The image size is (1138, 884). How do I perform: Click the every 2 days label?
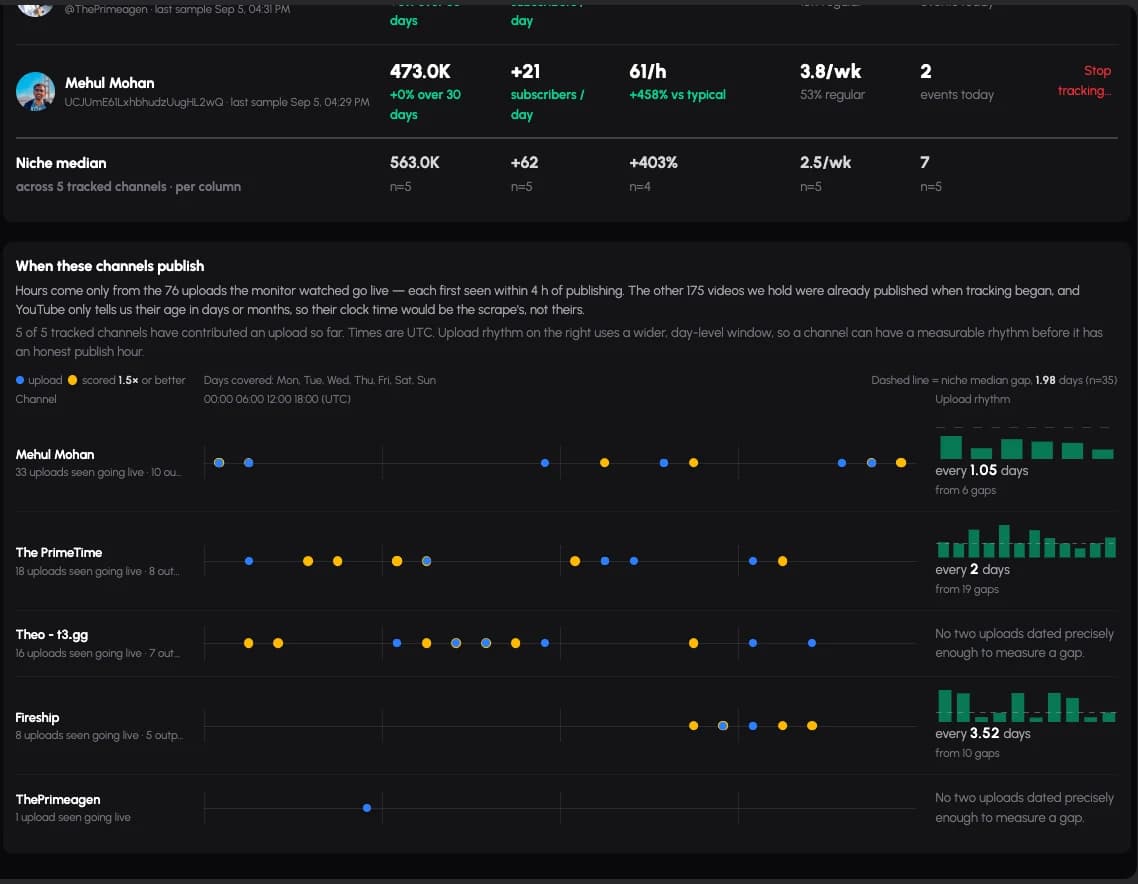[973, 570]
